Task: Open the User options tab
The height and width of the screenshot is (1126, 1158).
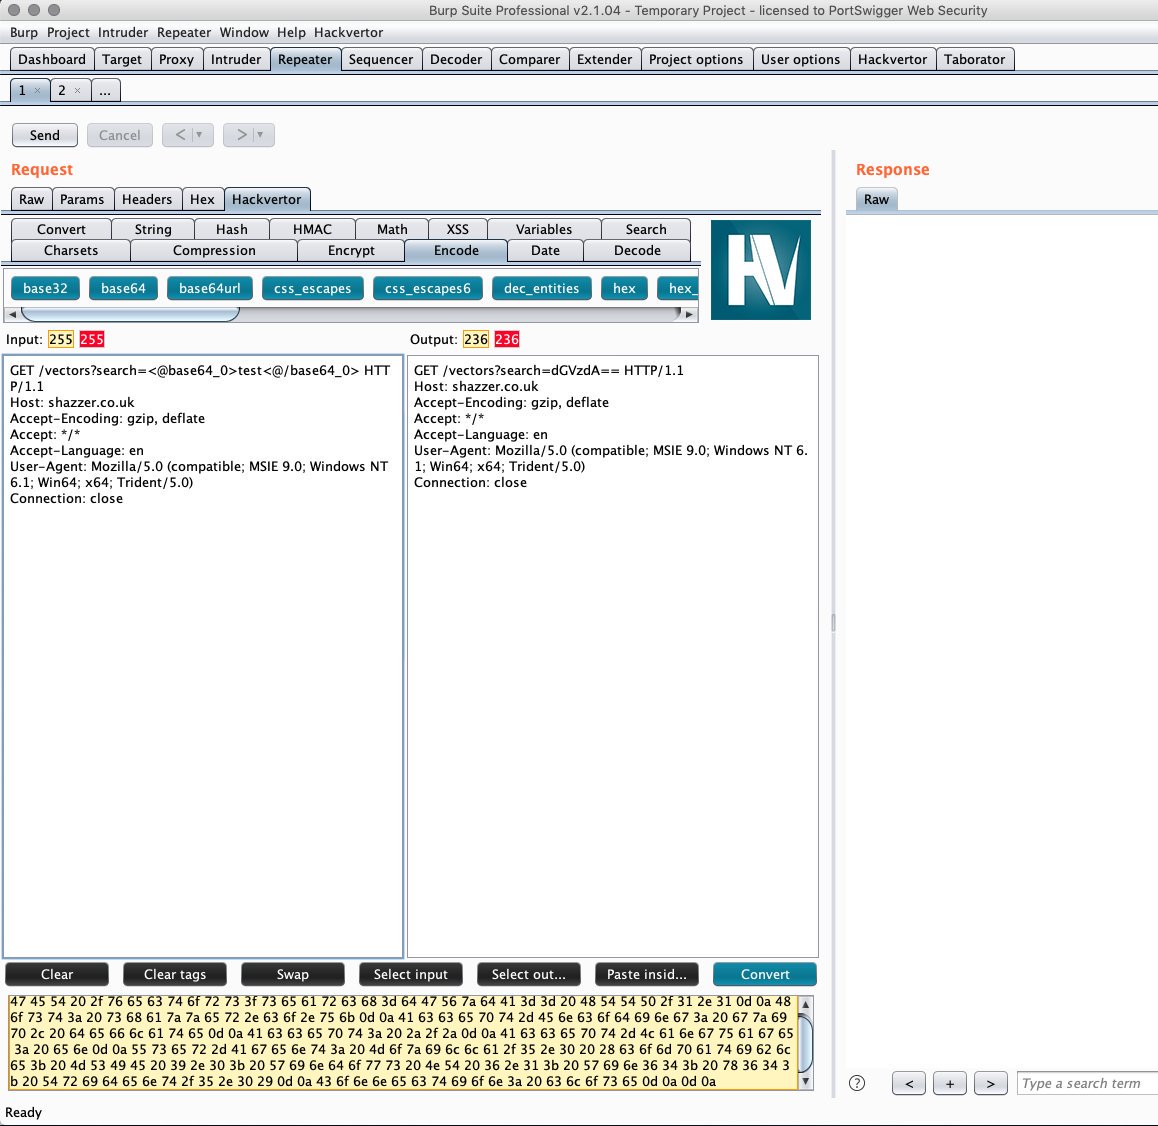Action: point(801,59)
